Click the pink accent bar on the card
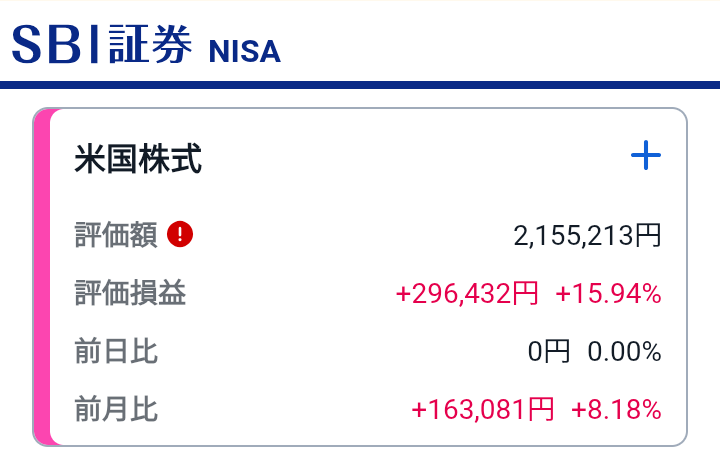The height and width of the screenshot is (463, 720). coord(42,277)
